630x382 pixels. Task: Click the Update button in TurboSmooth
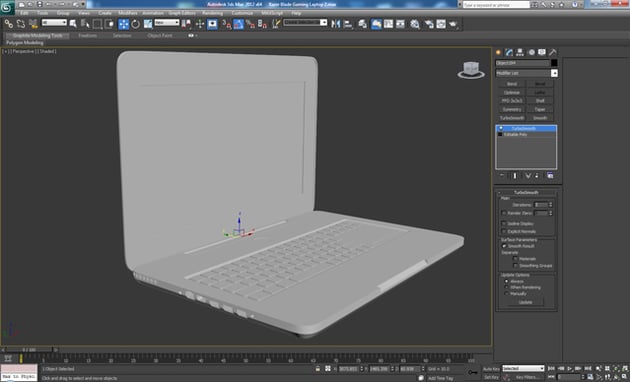point(526,302)
